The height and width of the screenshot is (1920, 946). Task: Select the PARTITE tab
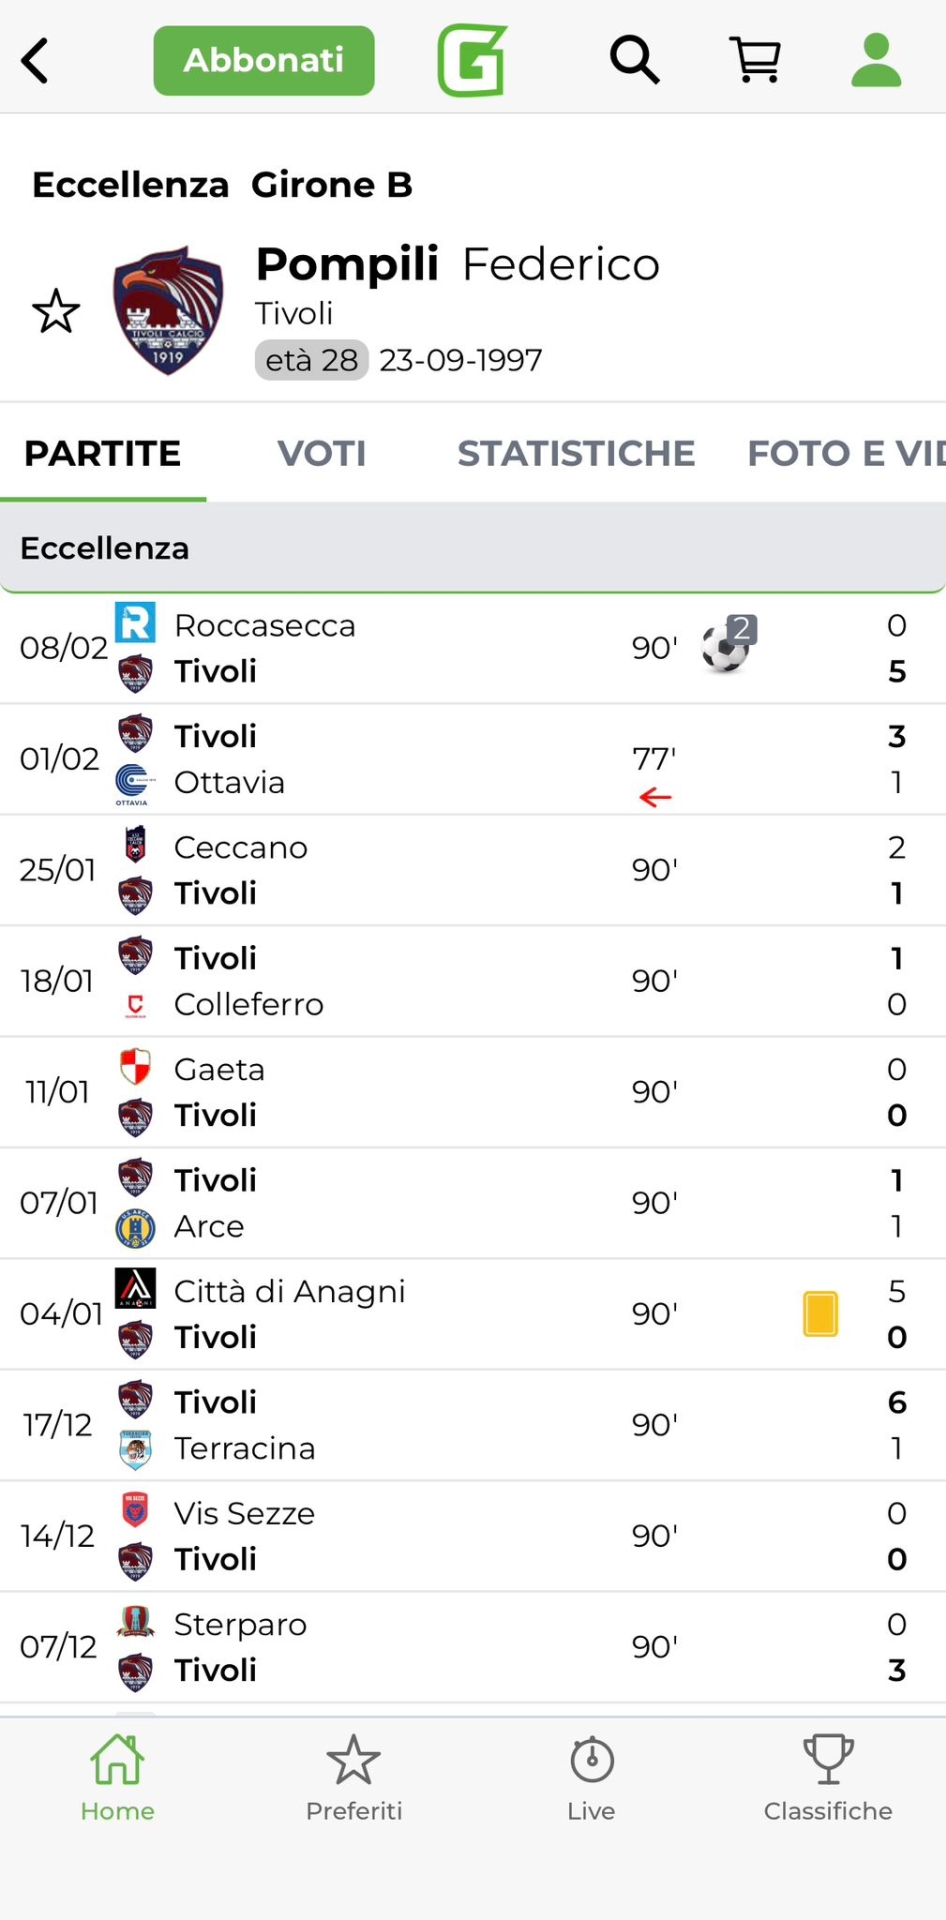pyautogui.click(x=103, y=454)
